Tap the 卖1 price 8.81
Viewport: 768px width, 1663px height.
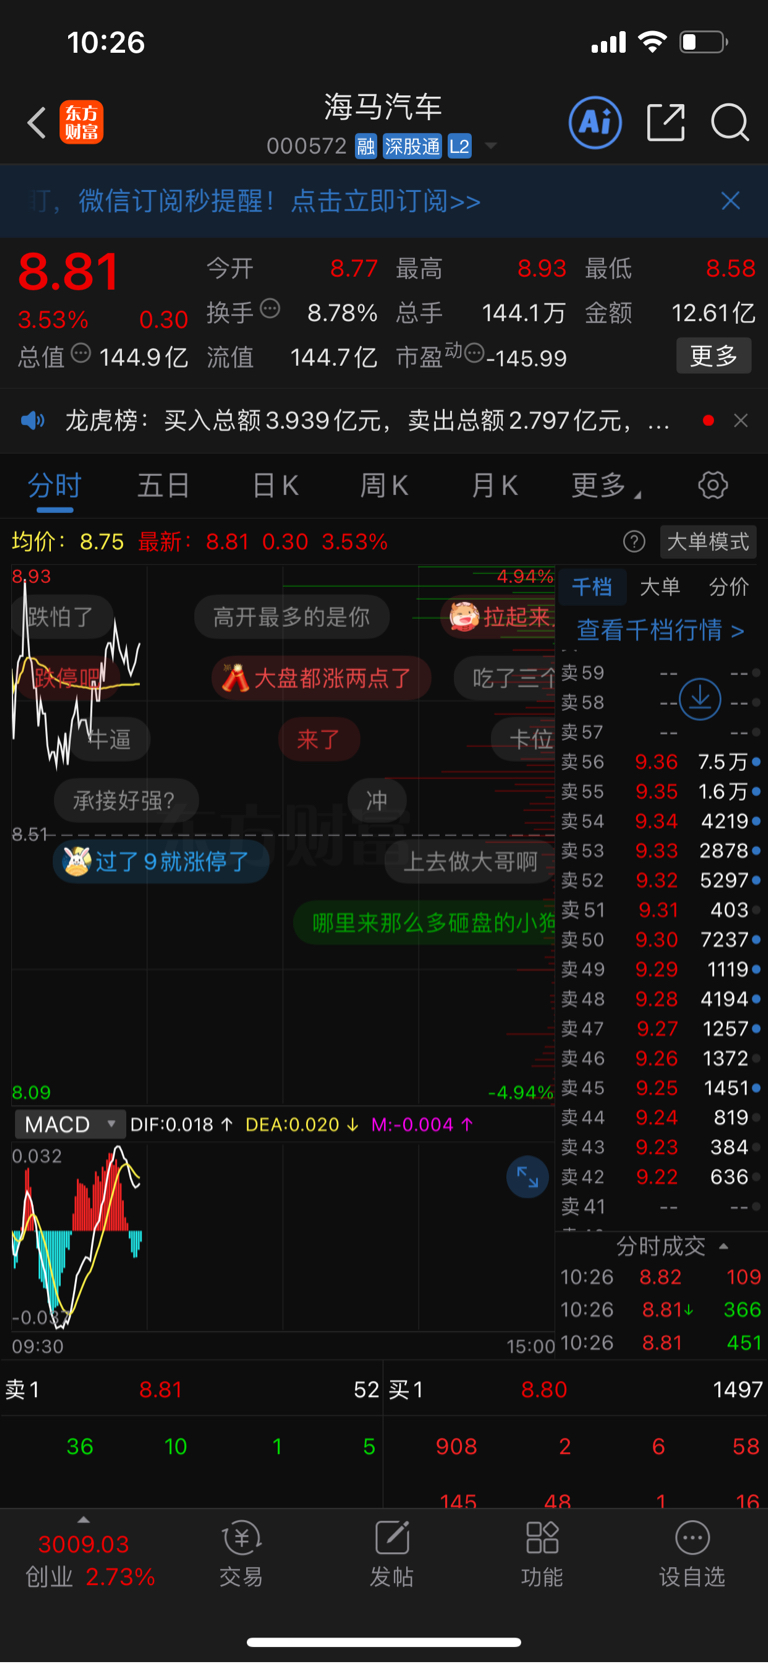click(x=161, y=1390)
